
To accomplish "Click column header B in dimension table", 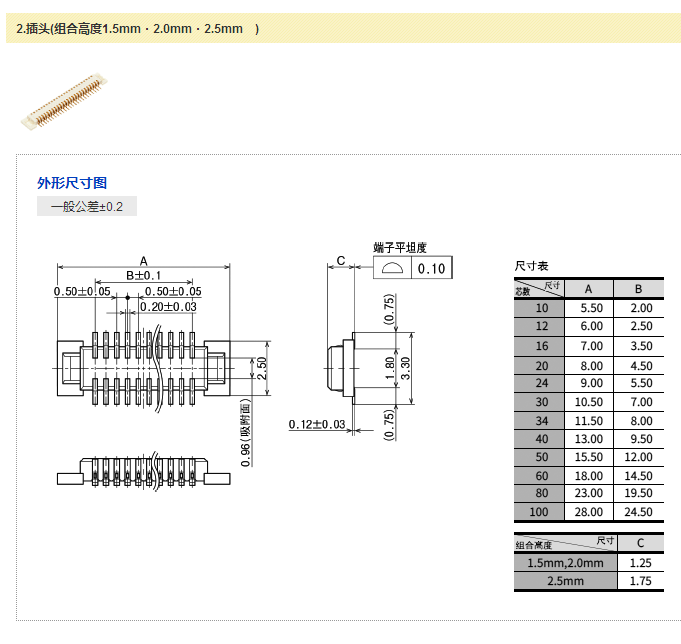I will (x=640, y=288).
